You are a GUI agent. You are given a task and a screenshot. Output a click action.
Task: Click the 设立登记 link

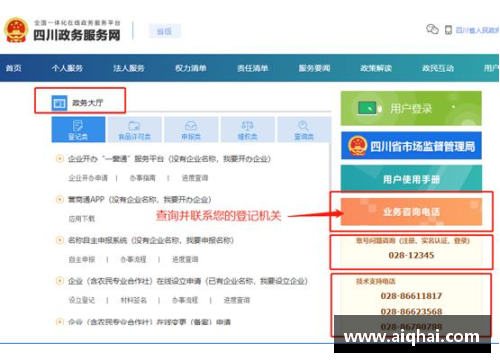point(82,300)
